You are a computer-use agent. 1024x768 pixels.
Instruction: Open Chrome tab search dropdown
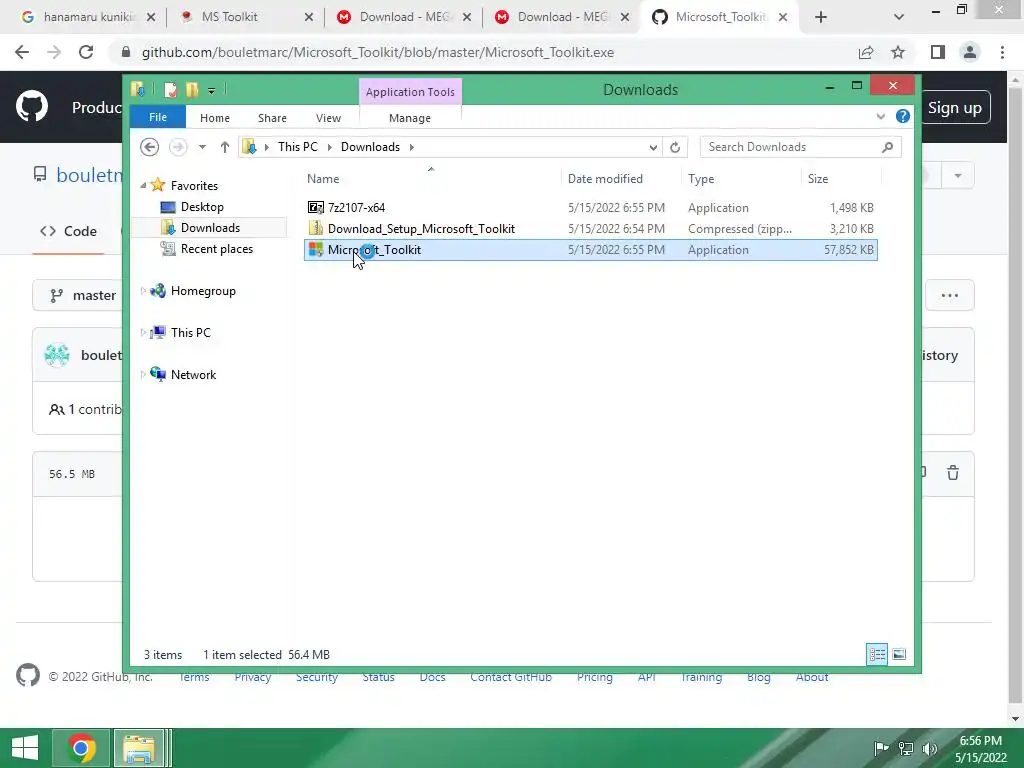pyautogui.click(x=899, y=17)
